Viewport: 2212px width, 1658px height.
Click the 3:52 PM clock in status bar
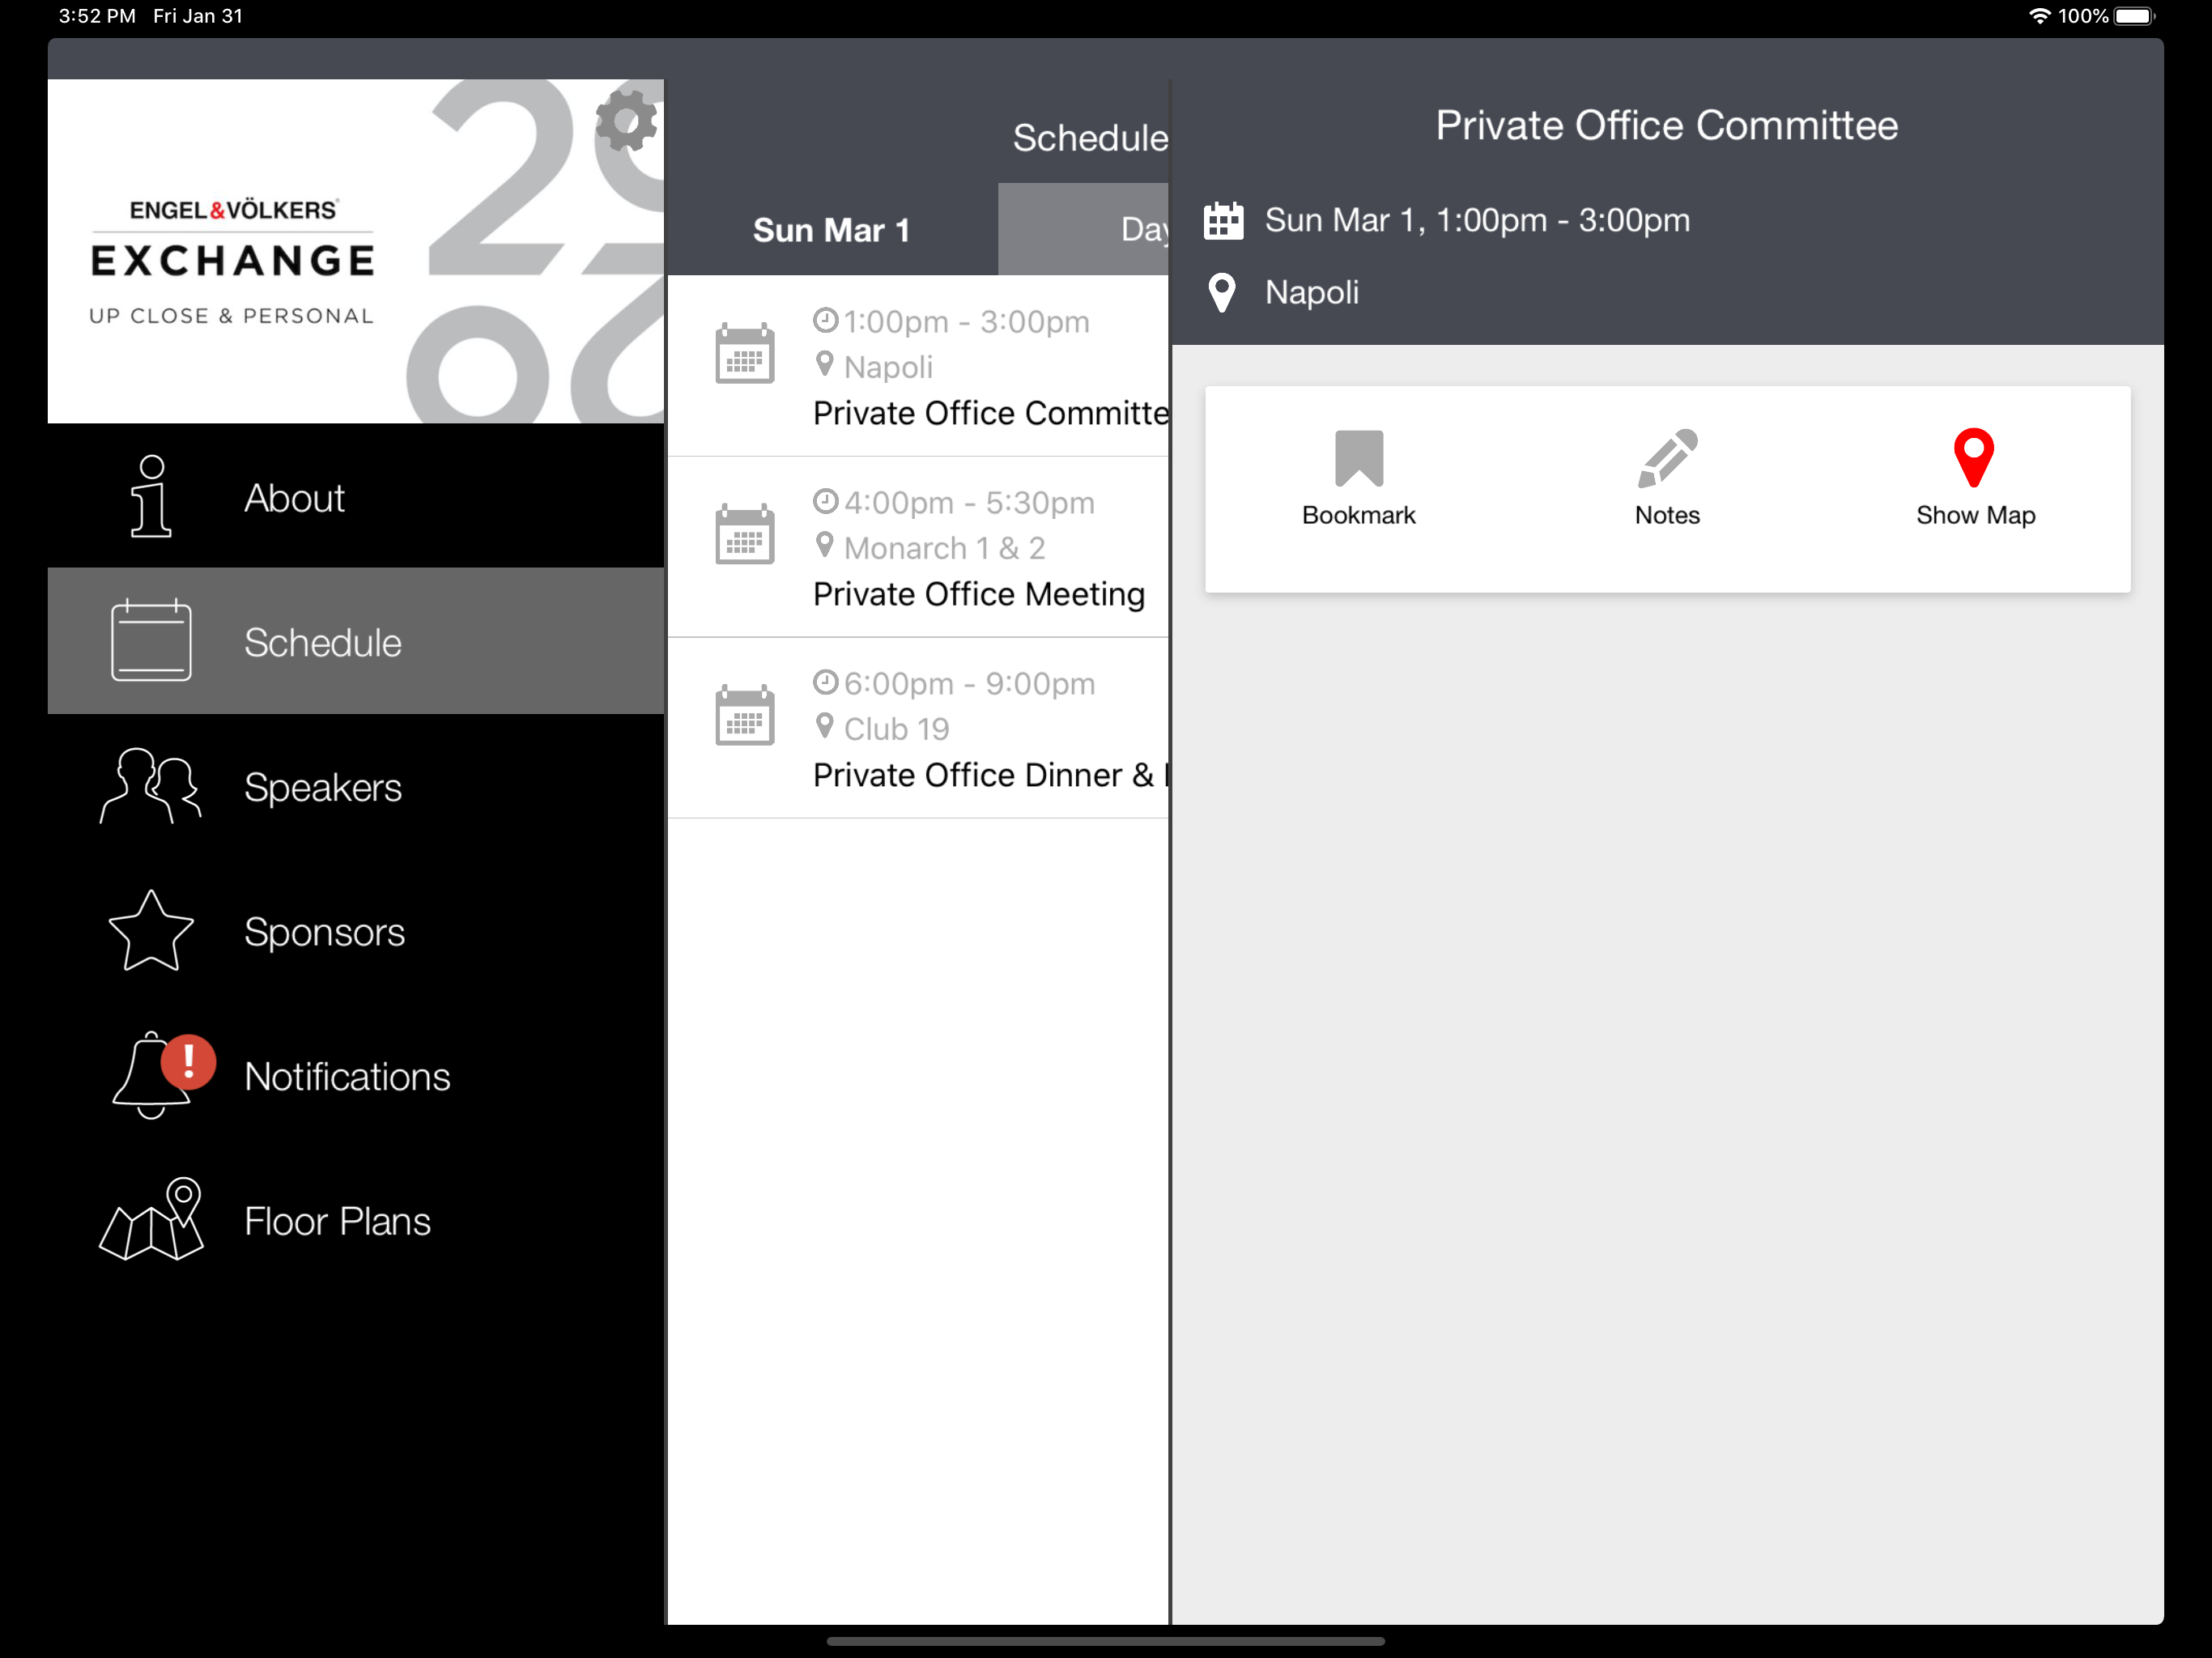[x=97, y=16]
